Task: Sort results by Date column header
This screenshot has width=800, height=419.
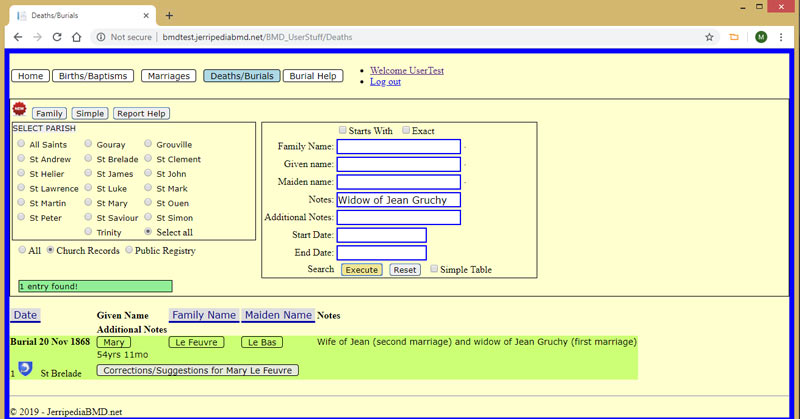Action: tap(25, 315)
